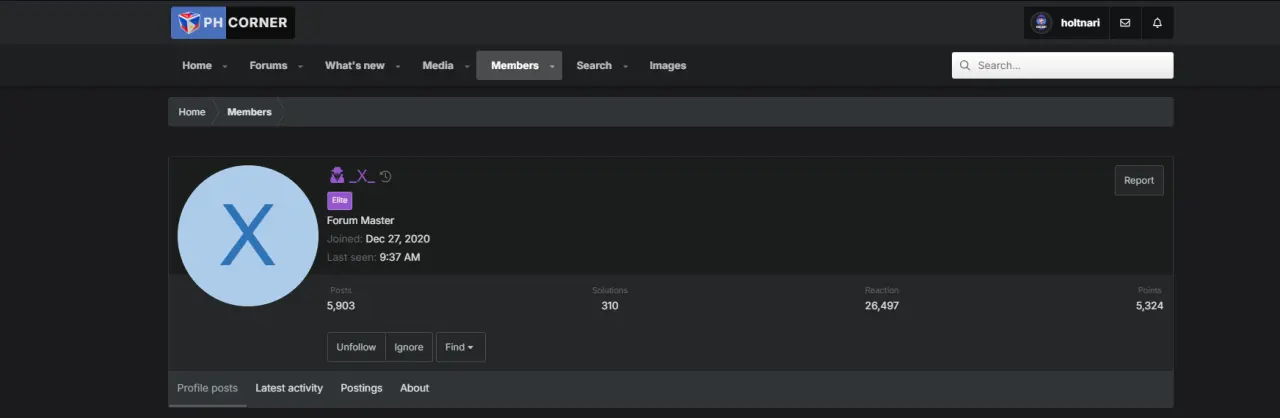Open Forums in navigation bar
1280x418 pixels.
(268, 65)
